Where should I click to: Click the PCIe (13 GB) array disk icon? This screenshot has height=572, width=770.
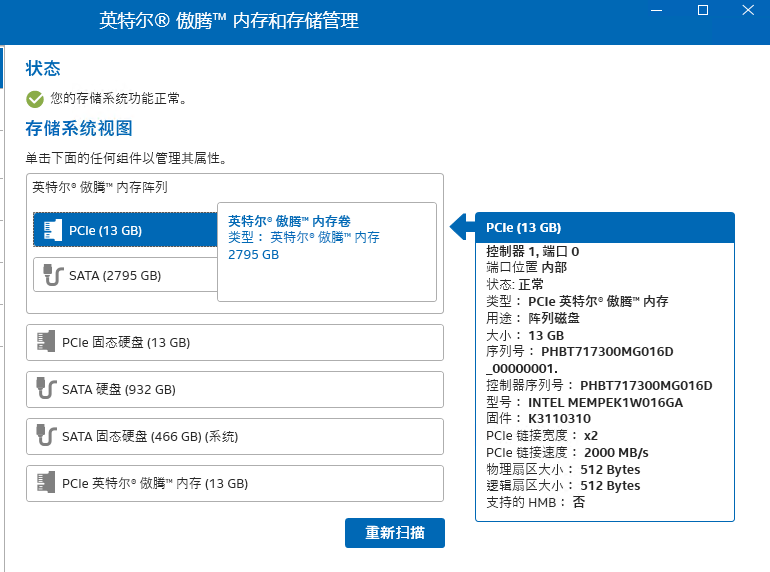tap(53, 230)
